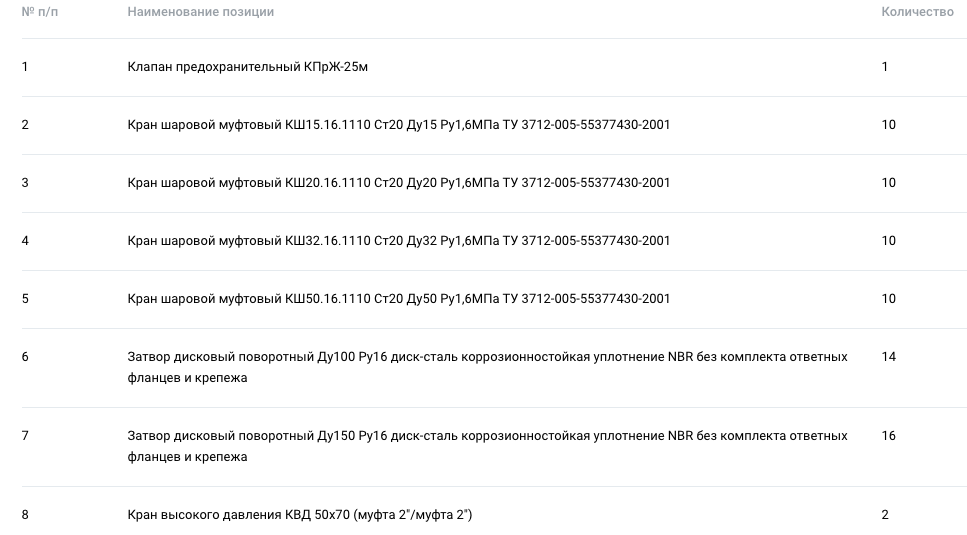
Task: Select the row for КШ20.16.1110 ball valve
Action: click(x=494, y=183)
